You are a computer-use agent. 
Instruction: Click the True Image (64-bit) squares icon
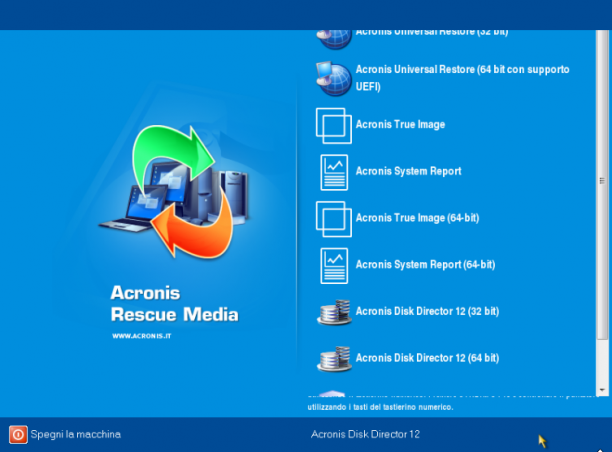[x=334, y=219]
